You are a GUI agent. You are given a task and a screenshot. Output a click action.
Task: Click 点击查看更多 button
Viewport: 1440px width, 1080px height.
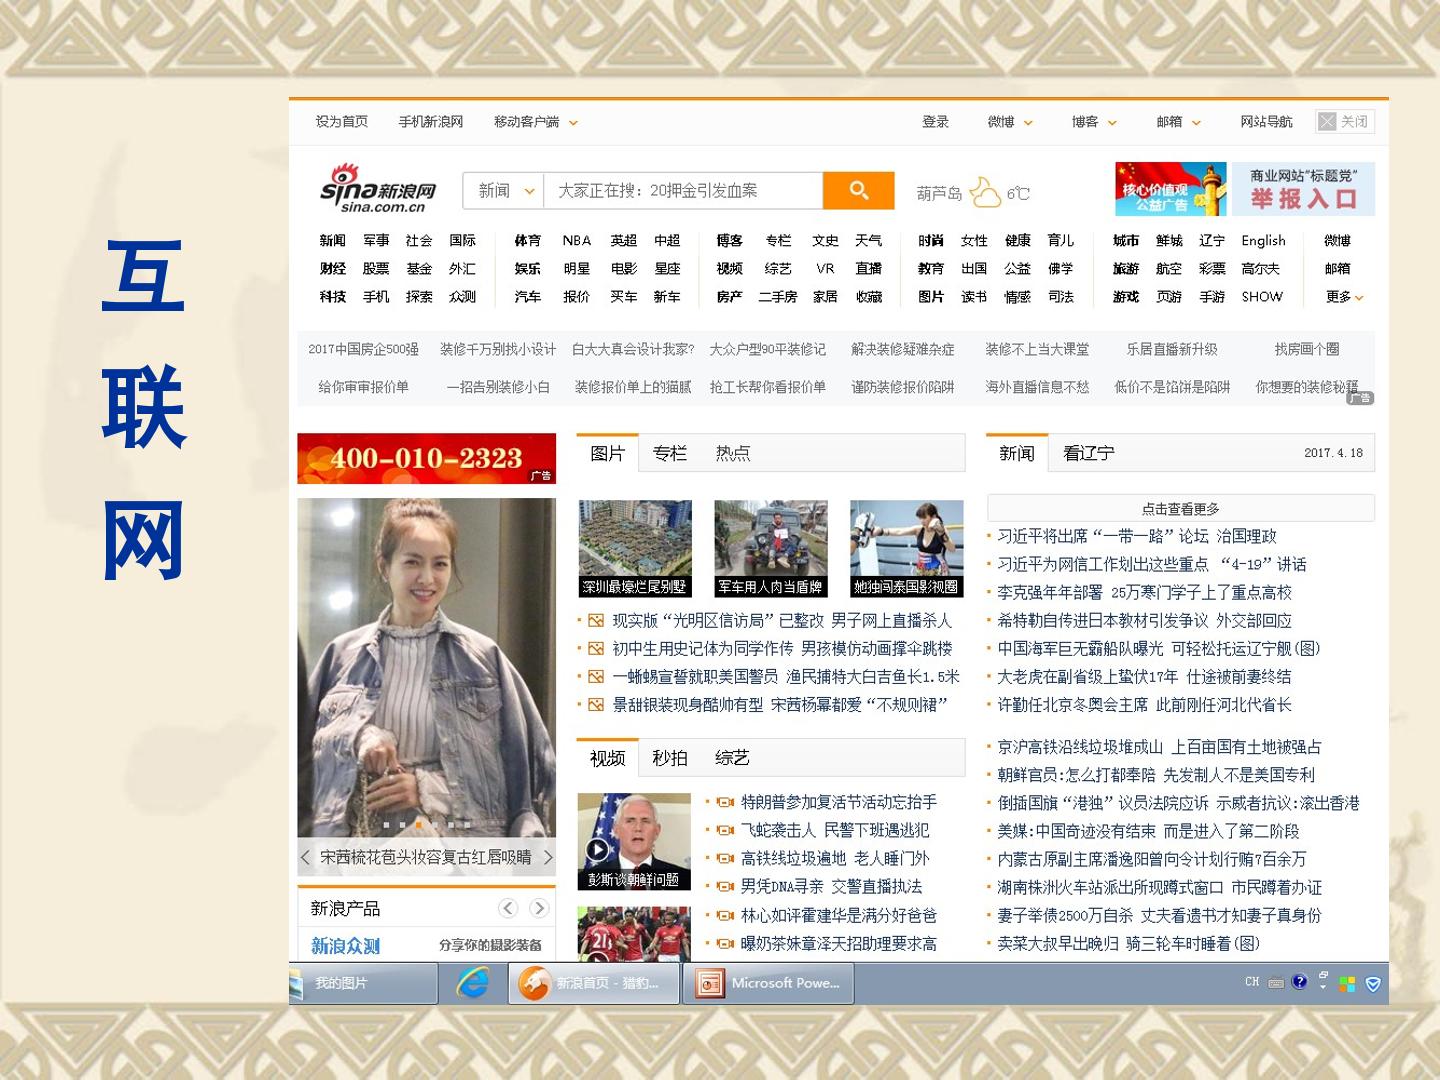[1180, 508]
